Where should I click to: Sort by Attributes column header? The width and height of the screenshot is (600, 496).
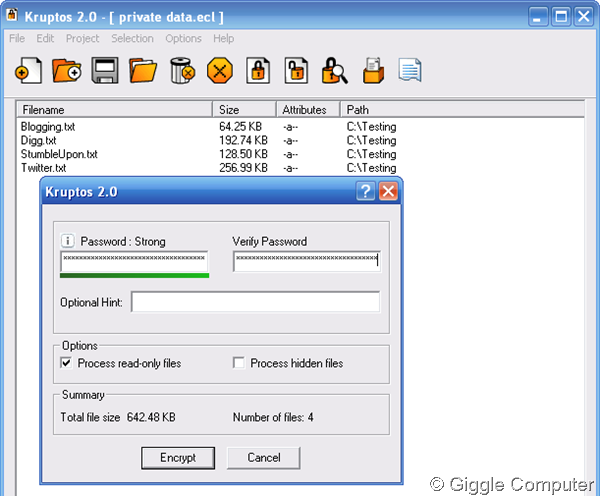(x=308, y=109)
